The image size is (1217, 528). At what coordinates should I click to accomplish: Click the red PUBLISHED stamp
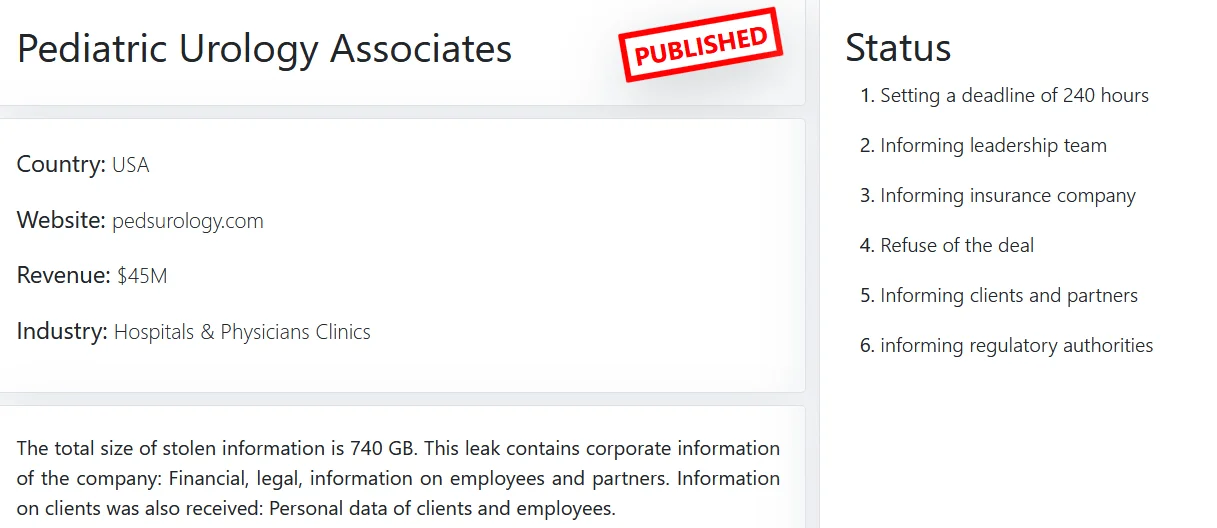700,45
